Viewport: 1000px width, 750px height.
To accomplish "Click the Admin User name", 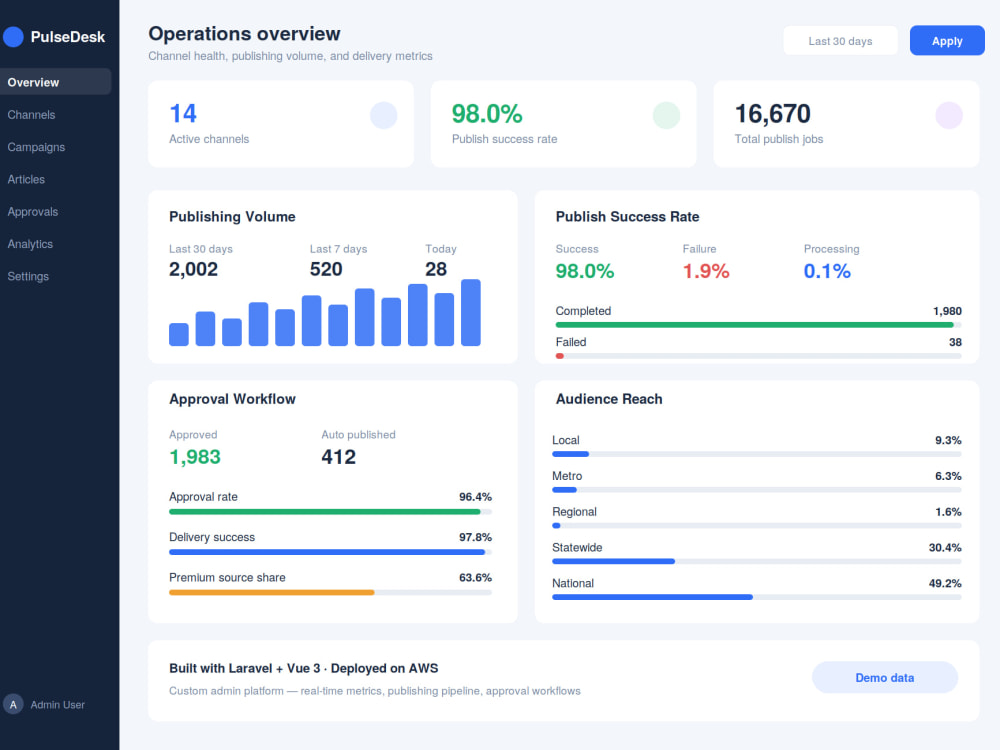I will click(57, 705).
